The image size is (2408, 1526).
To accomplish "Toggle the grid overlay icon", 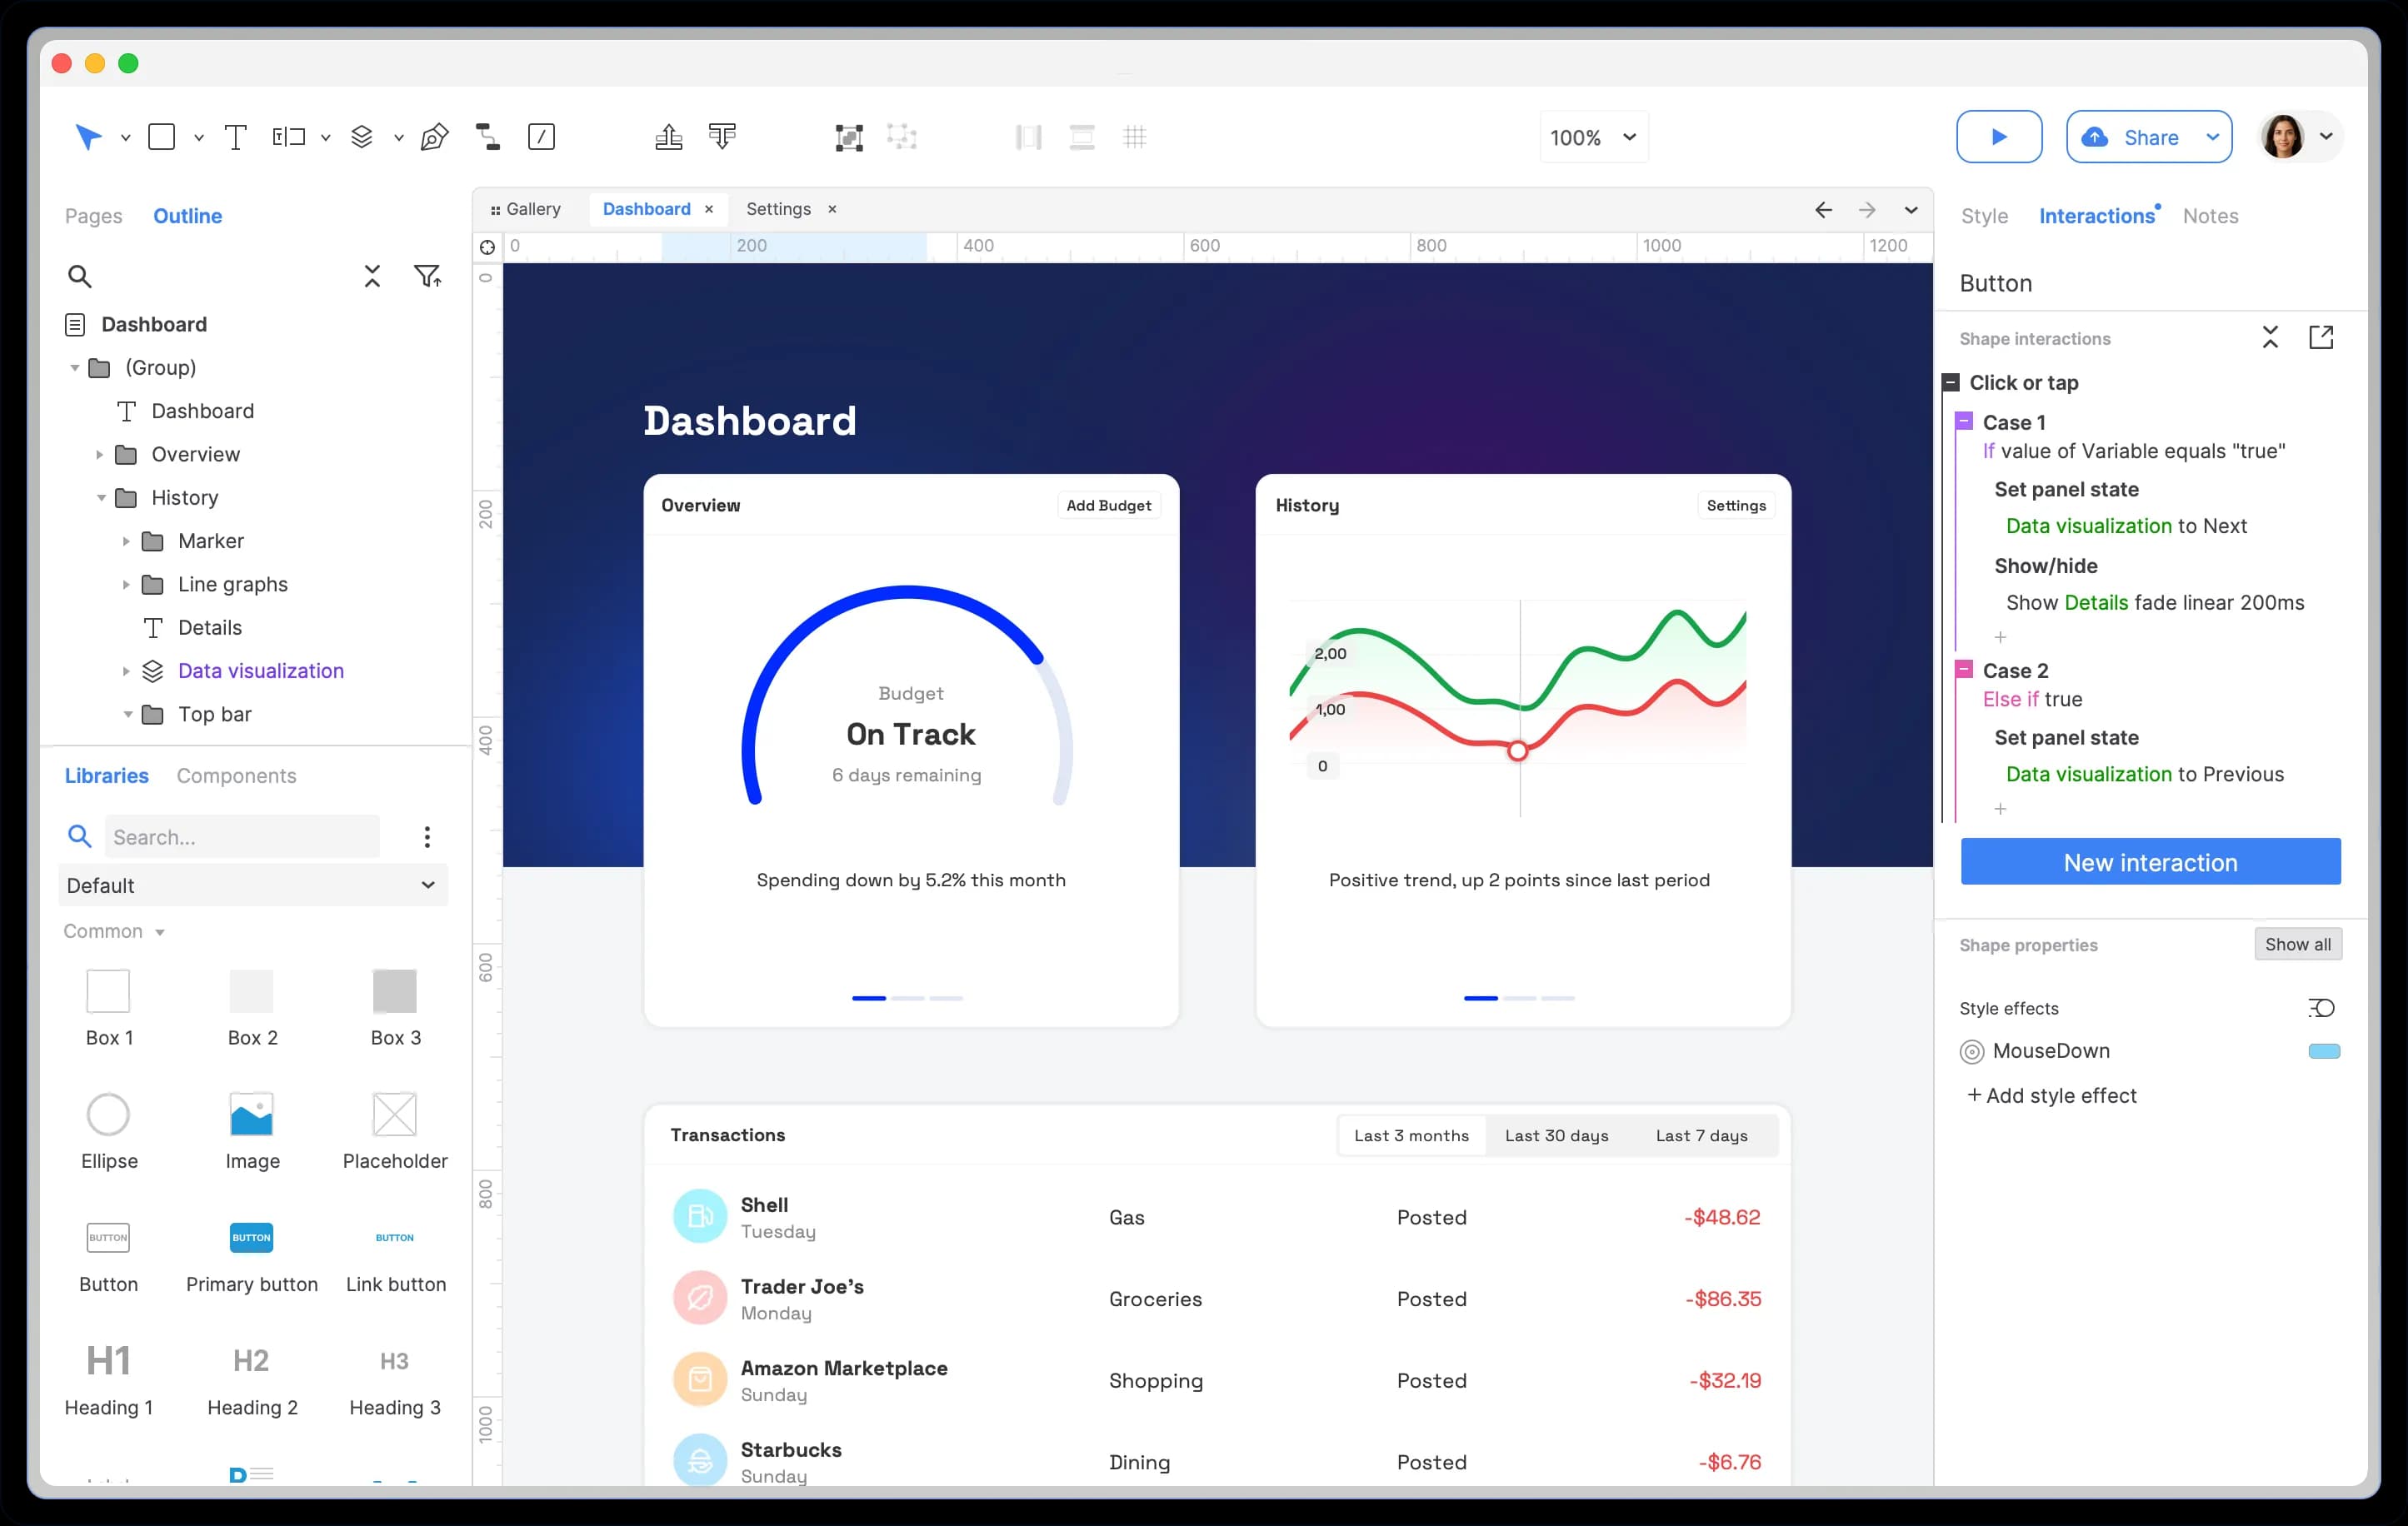I will tap(1135, 137).
